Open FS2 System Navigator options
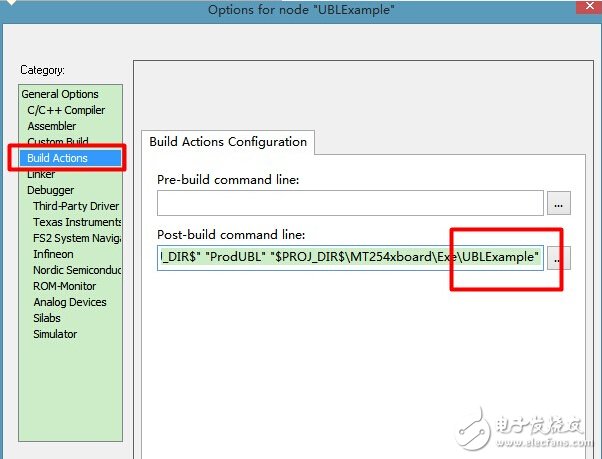 77,238
